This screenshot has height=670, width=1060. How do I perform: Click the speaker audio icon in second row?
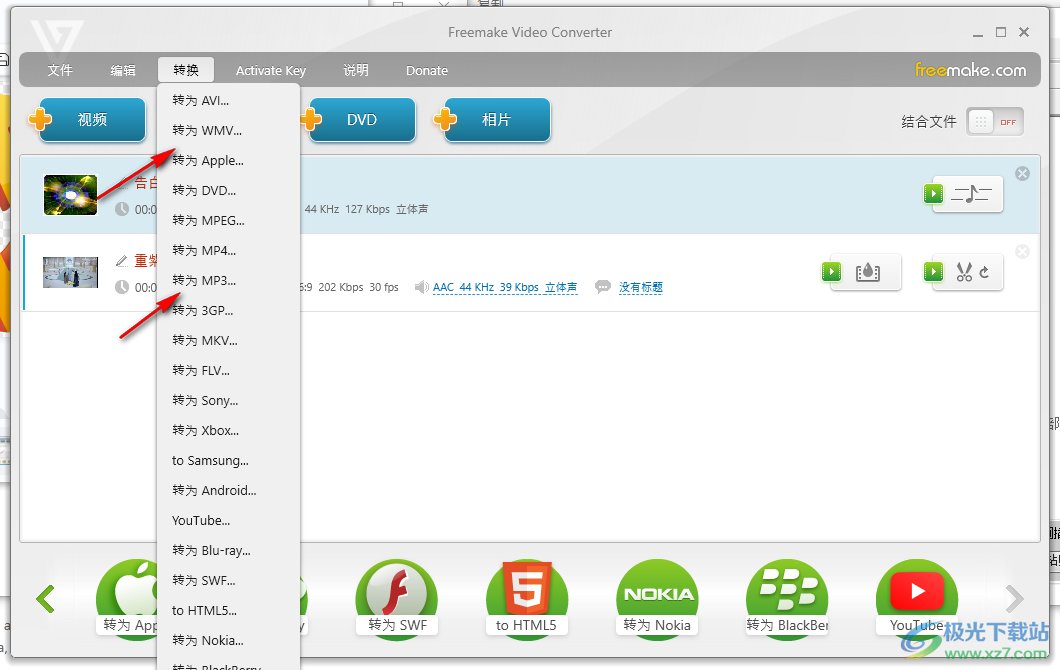[x=421, y=287]
